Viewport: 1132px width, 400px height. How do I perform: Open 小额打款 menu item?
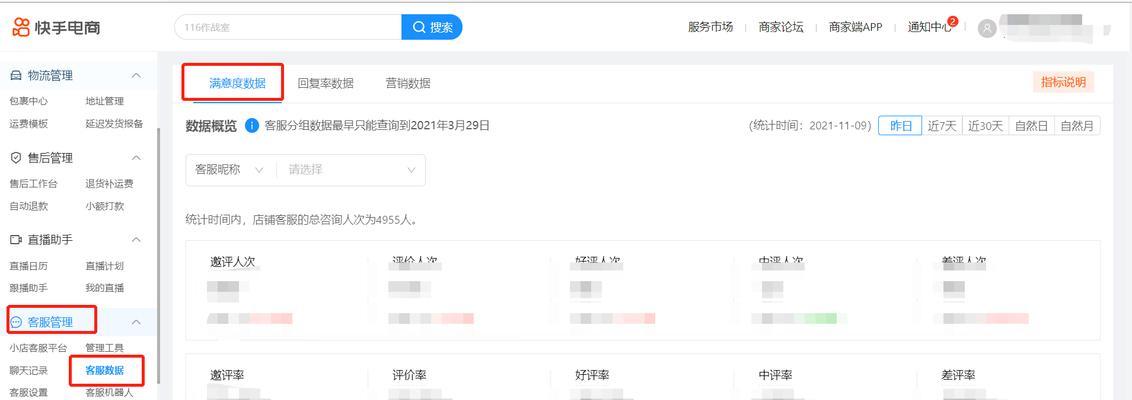coord(105,206)
